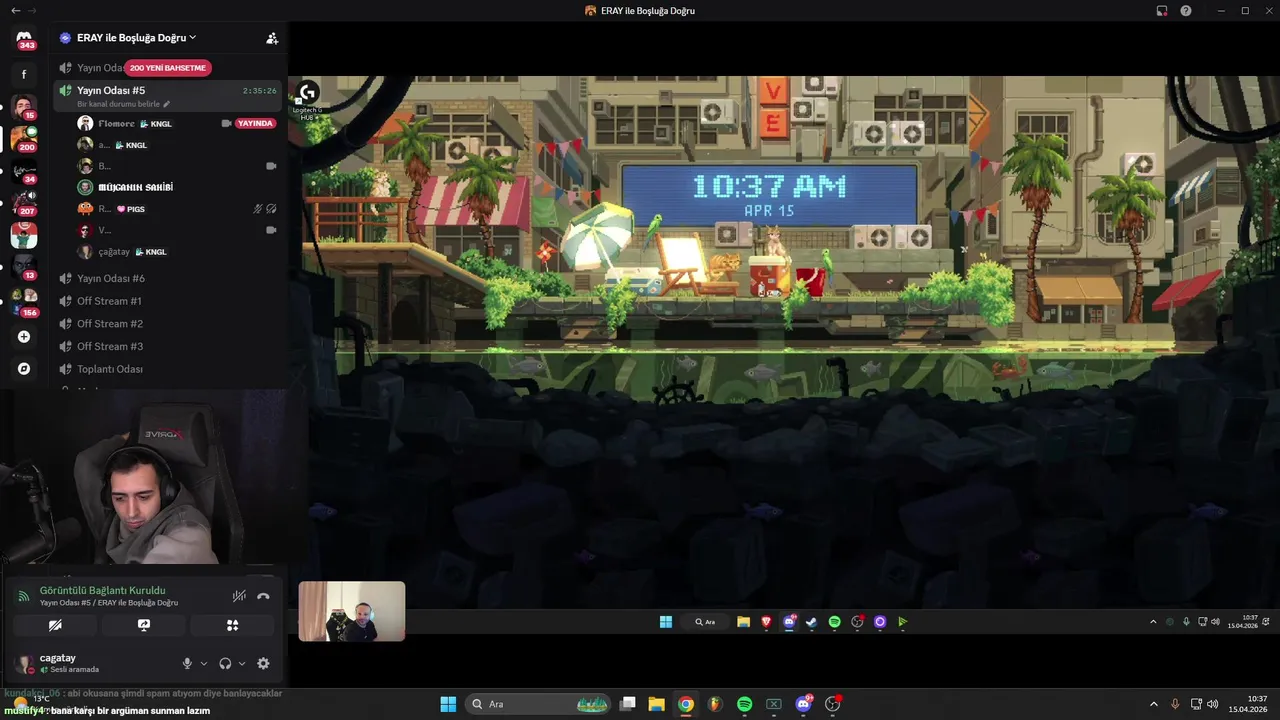The width and height of the screenshot is (1280, 720).
Task: Open the activities shapes button
Action: (232, 625)
